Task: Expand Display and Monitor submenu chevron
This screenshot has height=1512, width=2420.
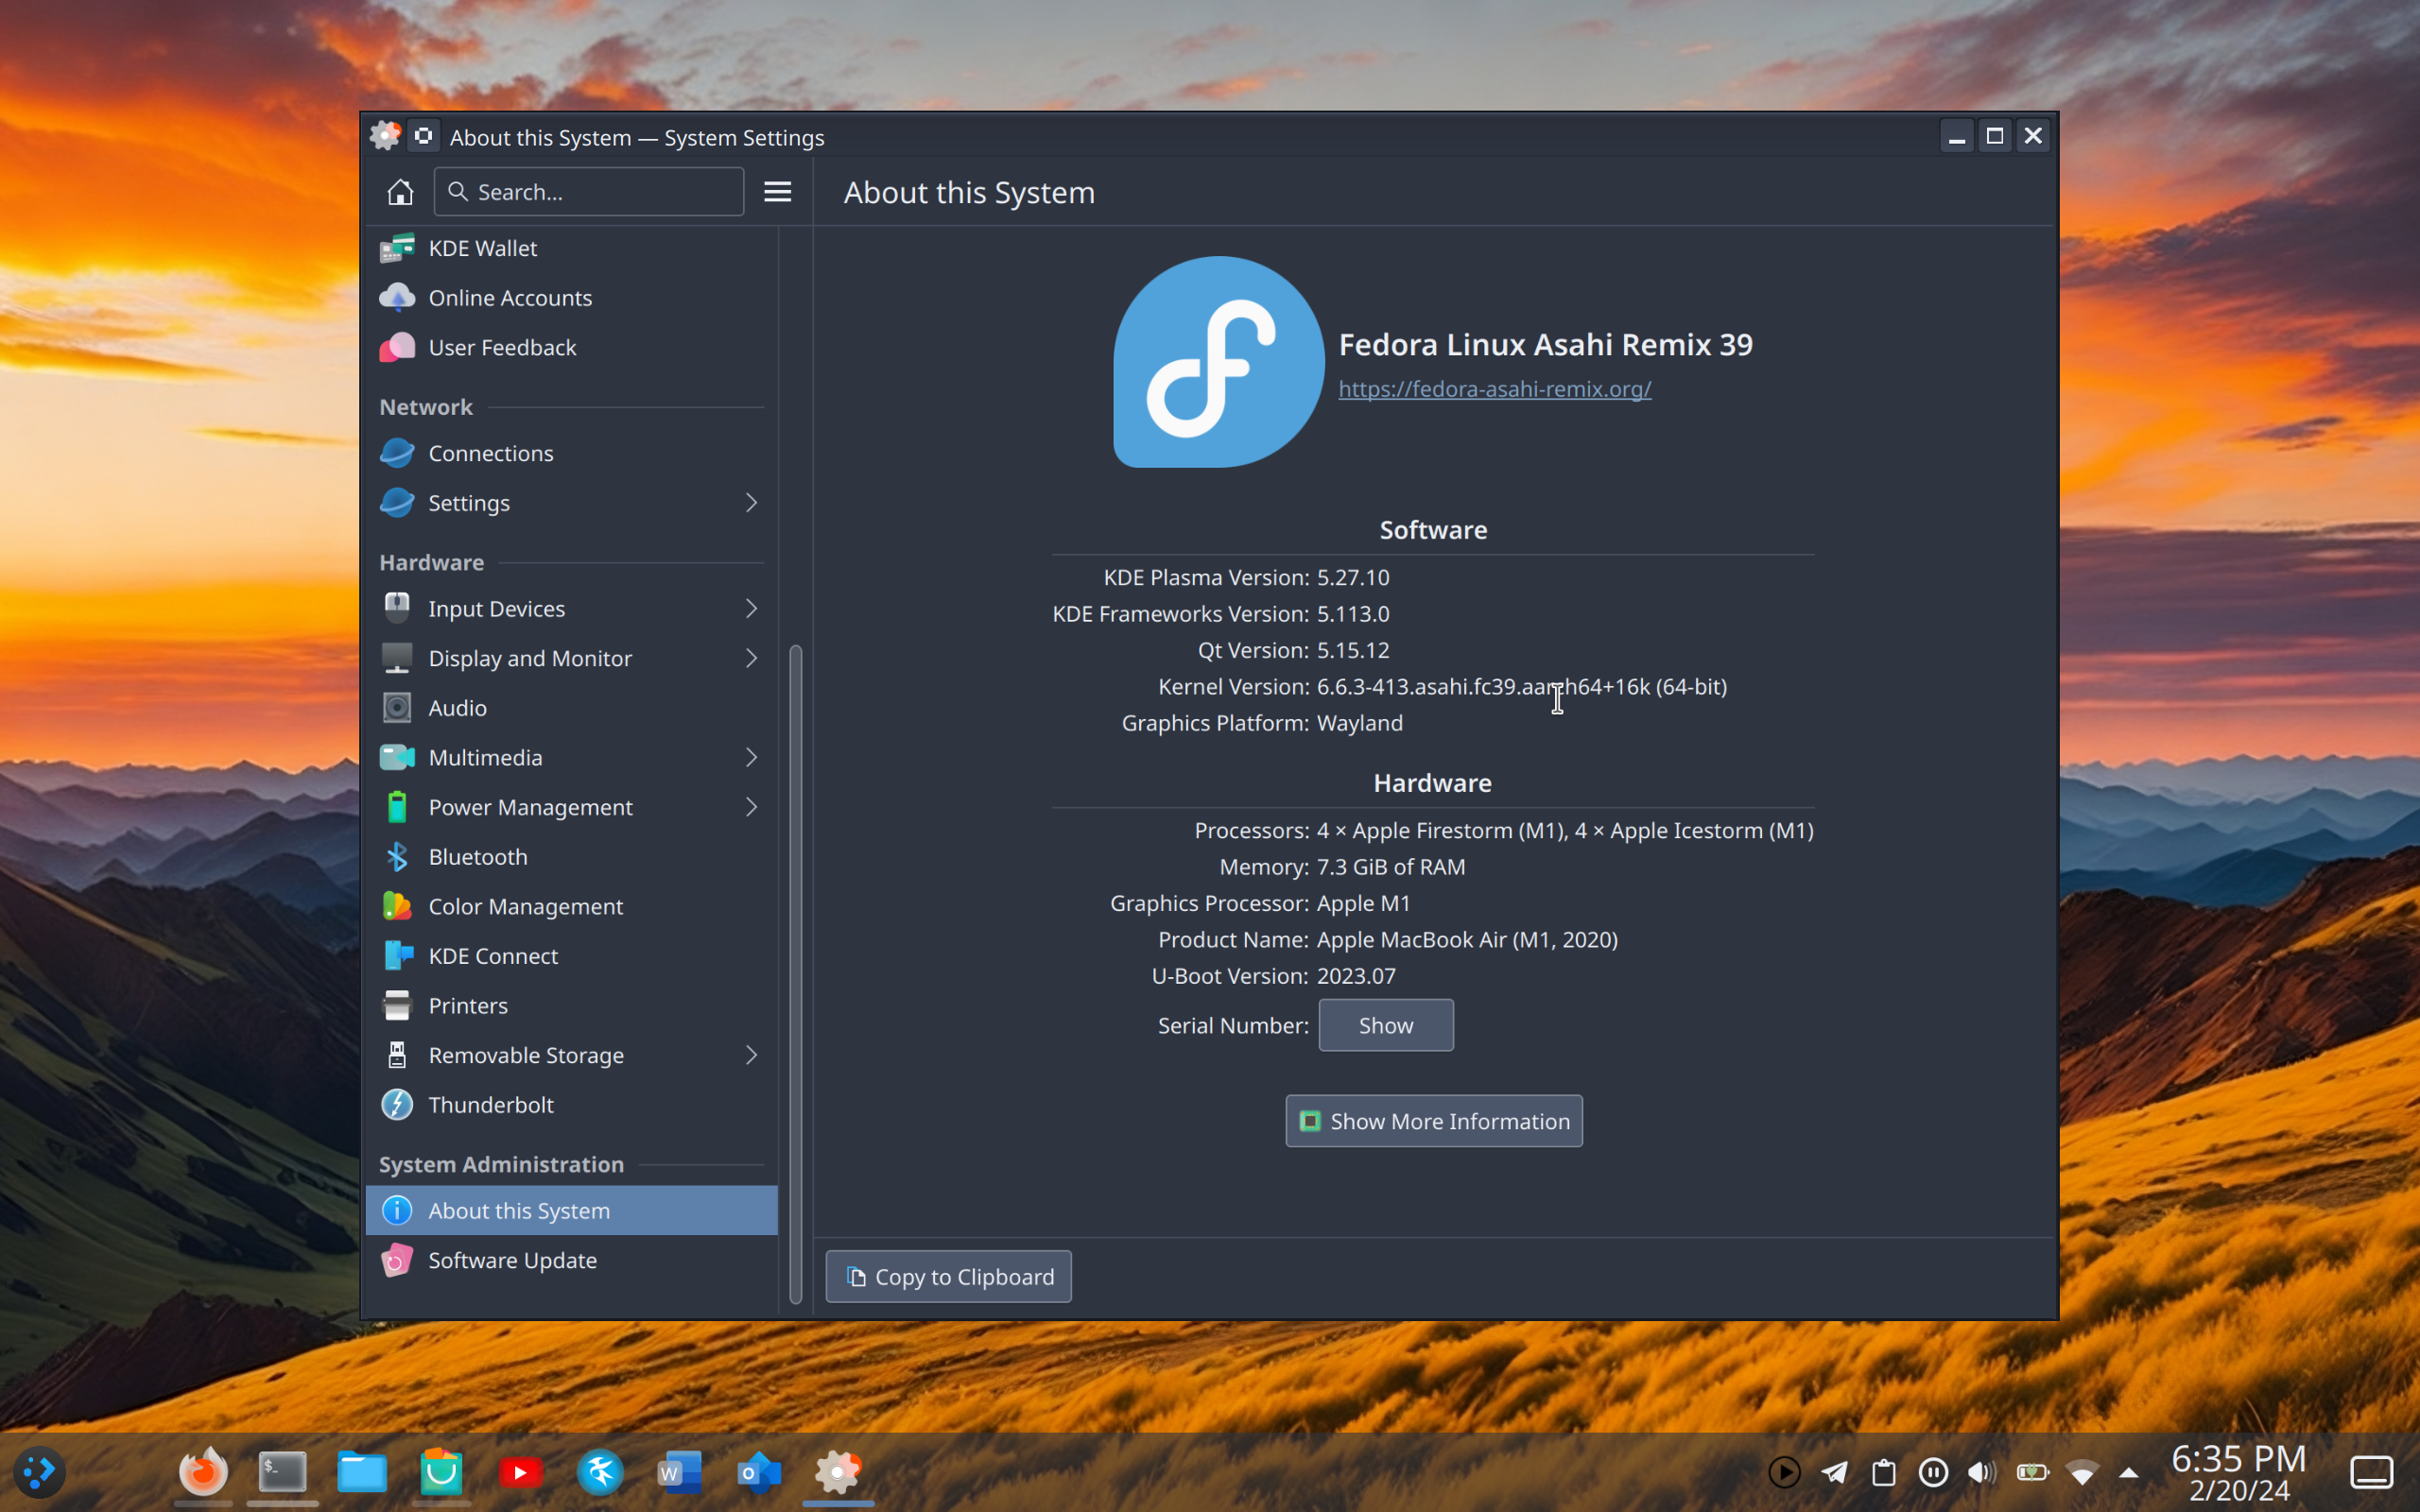Action: point(751,658)
